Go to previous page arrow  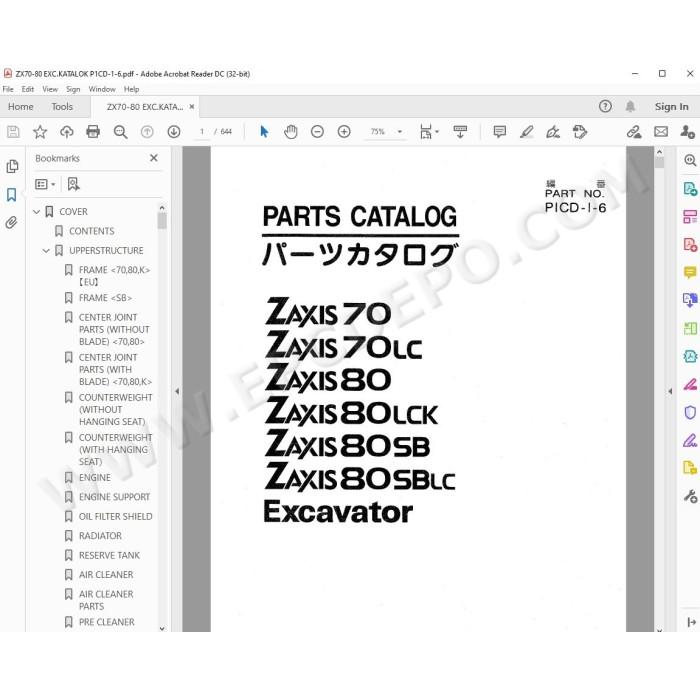pos(147,132)
